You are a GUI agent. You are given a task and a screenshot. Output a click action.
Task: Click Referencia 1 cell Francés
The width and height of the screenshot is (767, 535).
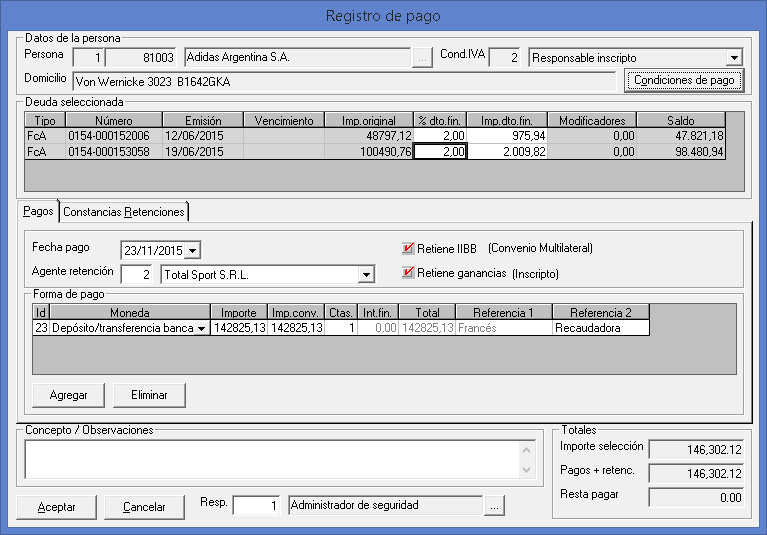504,328
